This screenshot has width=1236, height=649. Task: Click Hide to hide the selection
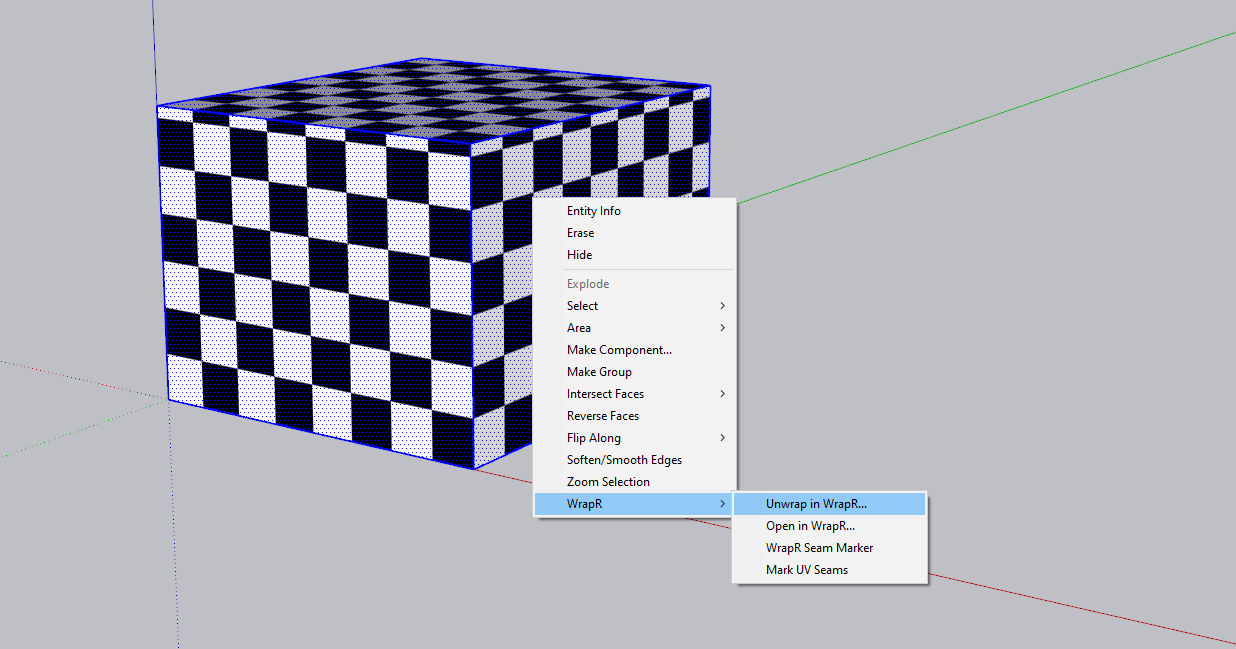(580, 255)
